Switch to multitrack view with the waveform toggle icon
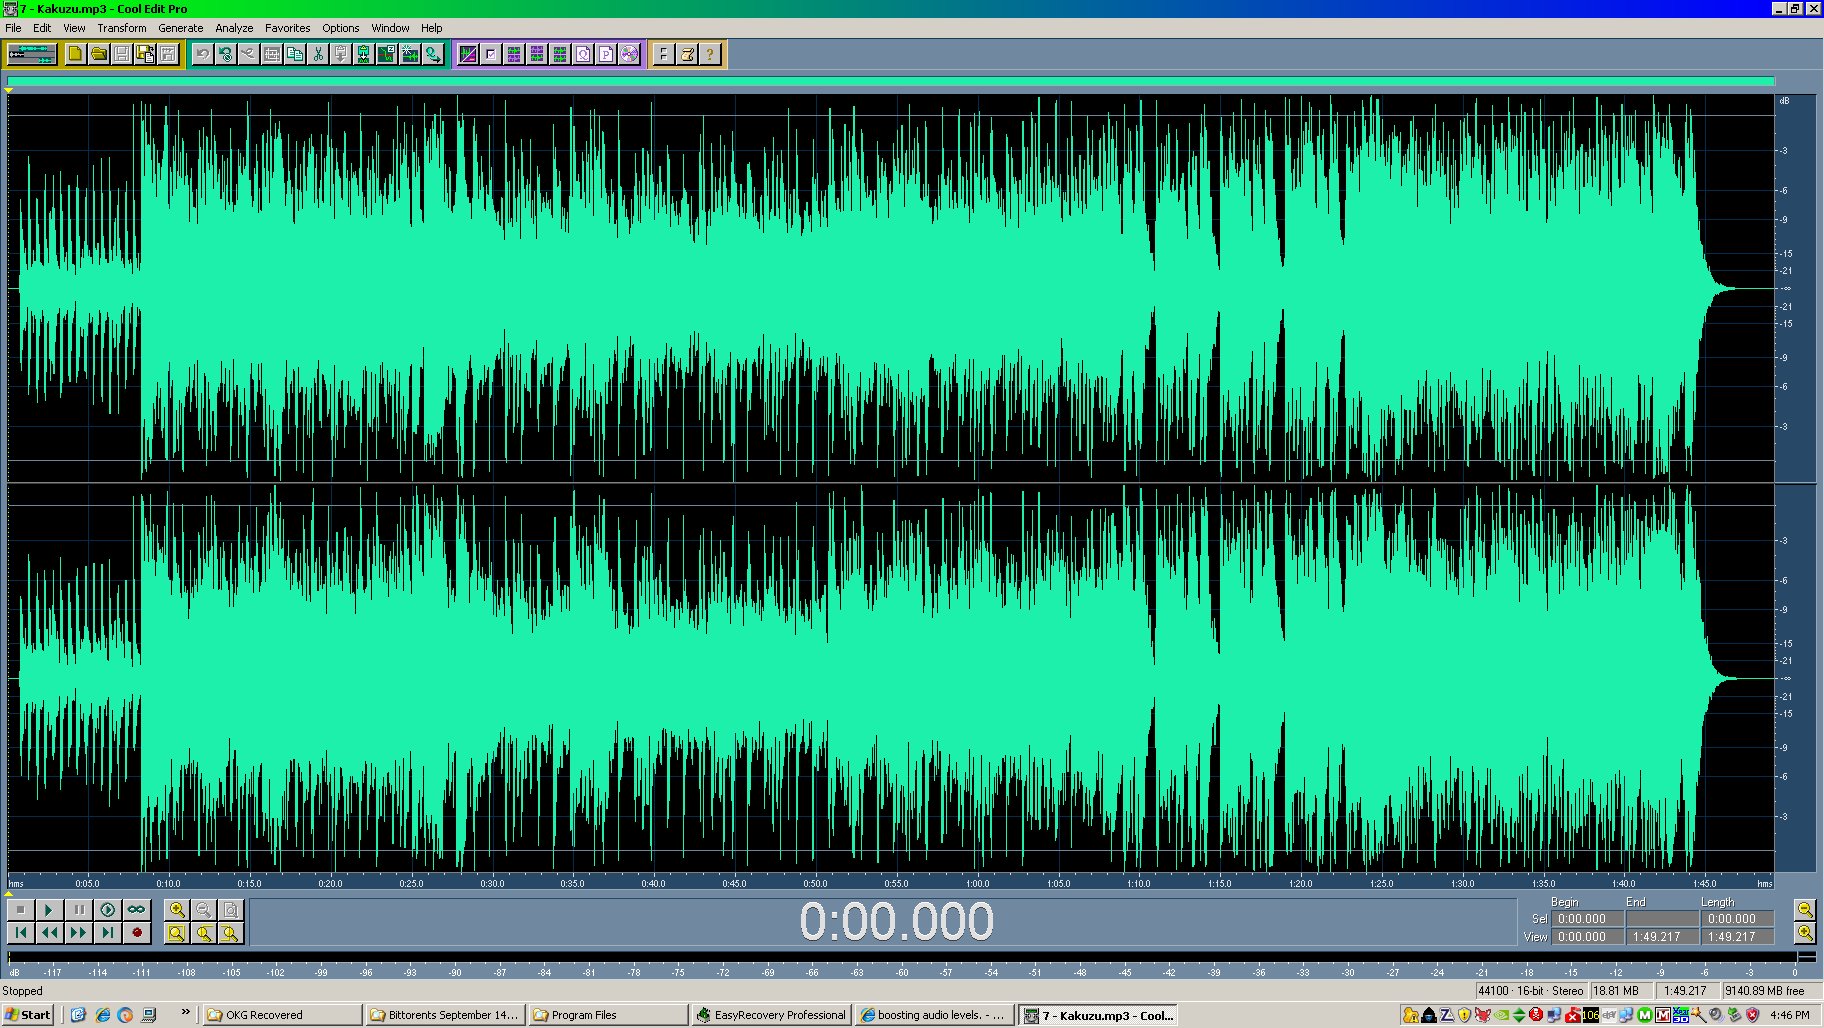 click(x=32, y=54)
